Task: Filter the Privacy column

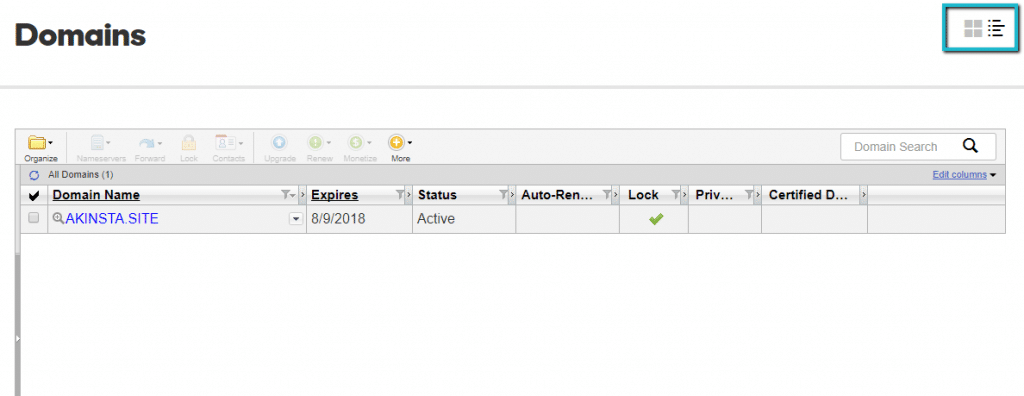Action: pyautogui.click(x=748, y=195)
